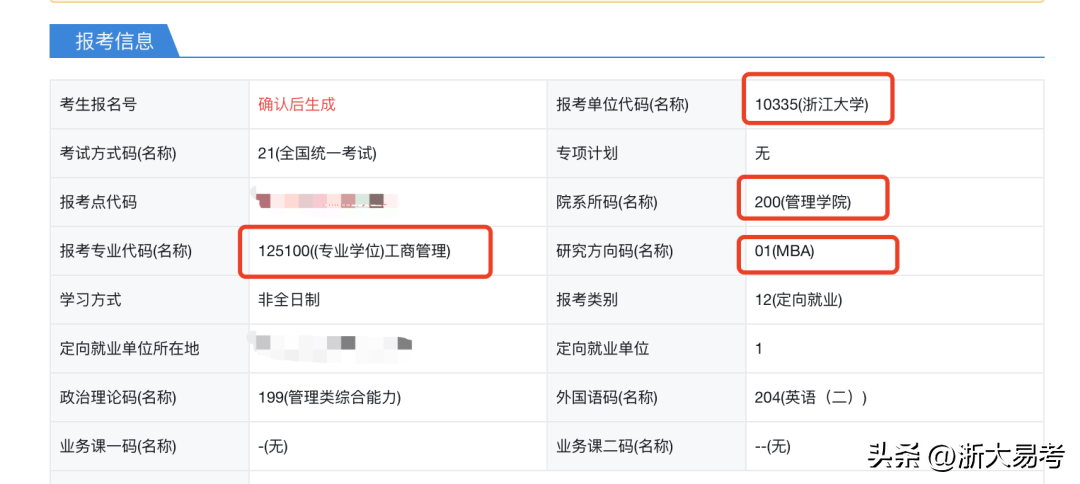Click the 业务课一码 value -(无)
Screen dimensions: 1080x484
(273, 446)
